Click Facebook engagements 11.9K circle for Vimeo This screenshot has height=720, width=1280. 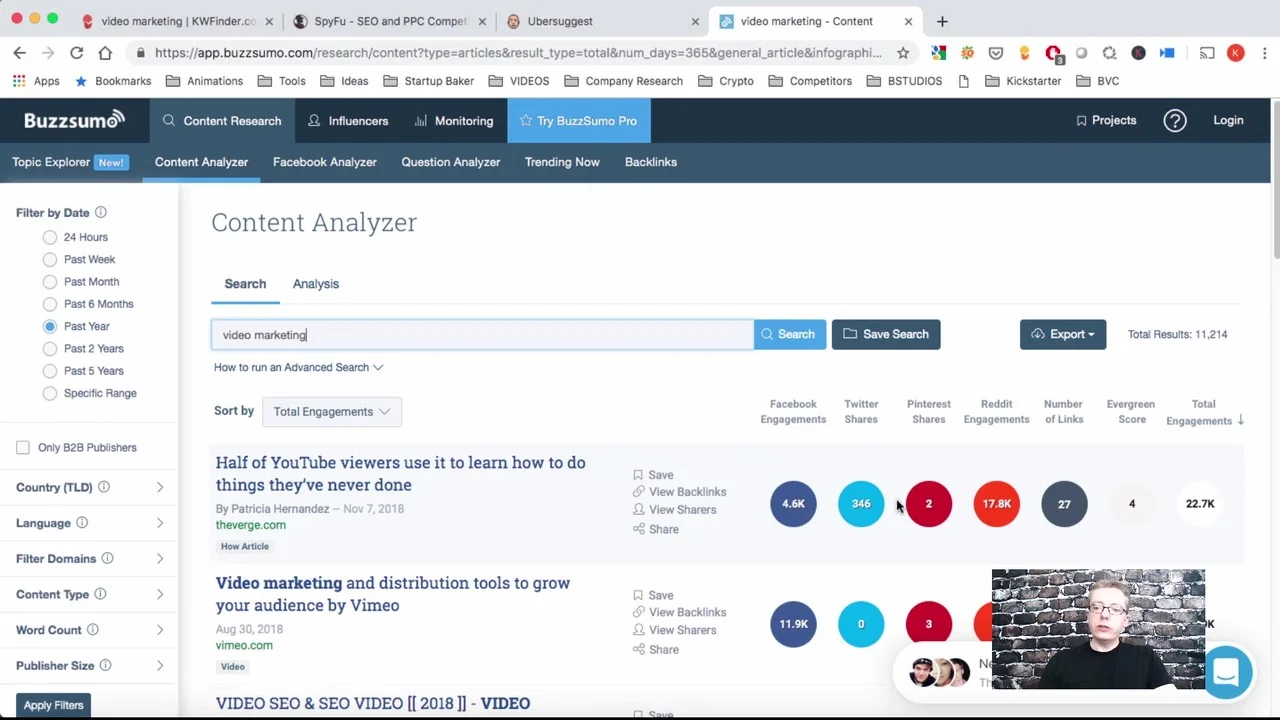(793, 624)
